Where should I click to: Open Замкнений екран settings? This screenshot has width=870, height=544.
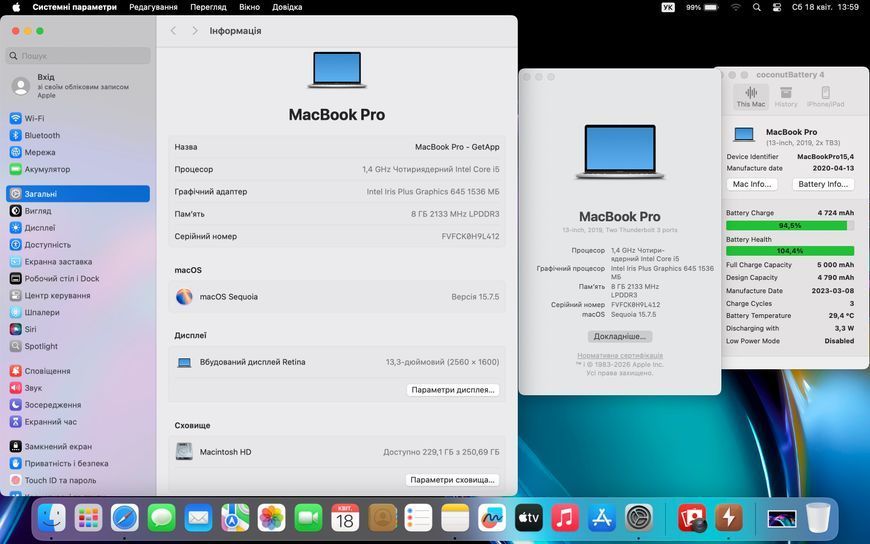coord(50,446)
